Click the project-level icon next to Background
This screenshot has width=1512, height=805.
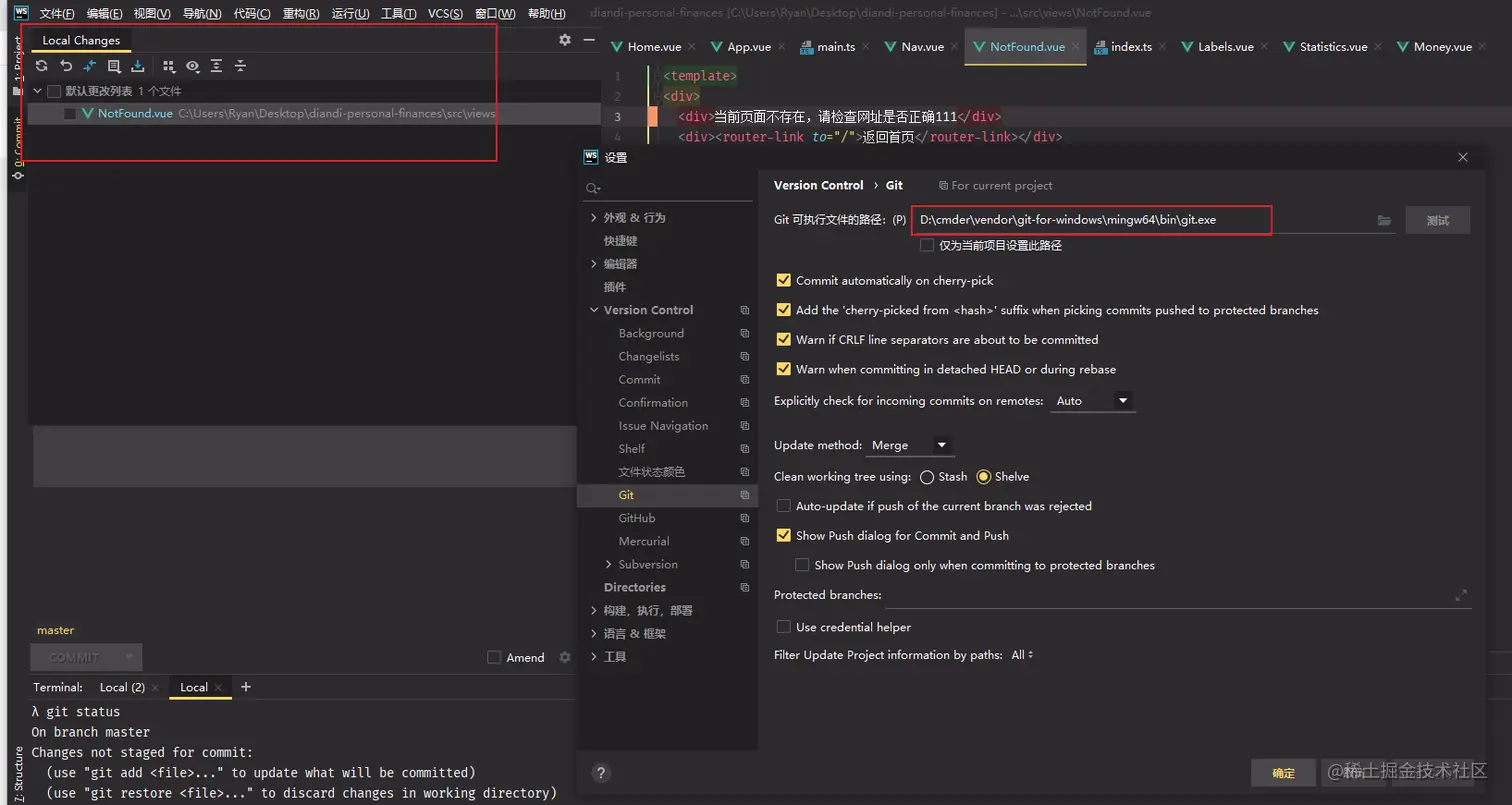pyautogui.click(x=744, y=333)
